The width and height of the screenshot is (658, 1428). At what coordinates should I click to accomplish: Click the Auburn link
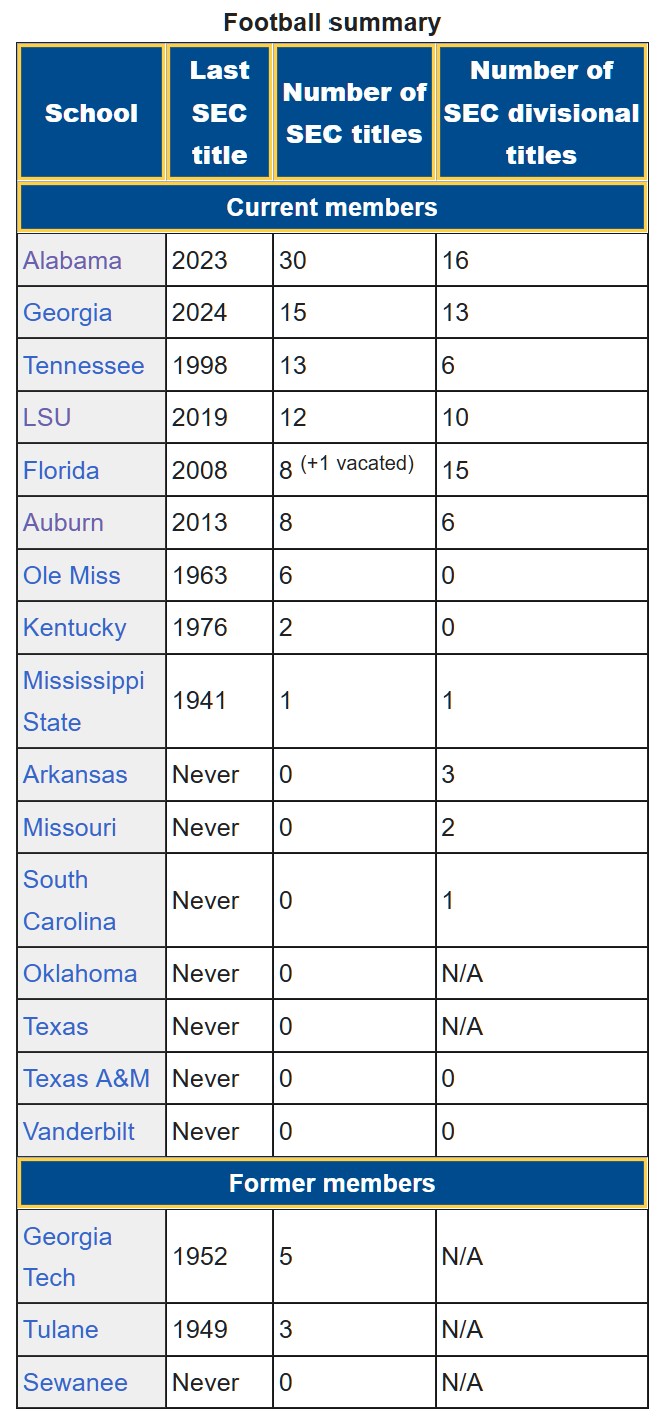coord(63,523)
